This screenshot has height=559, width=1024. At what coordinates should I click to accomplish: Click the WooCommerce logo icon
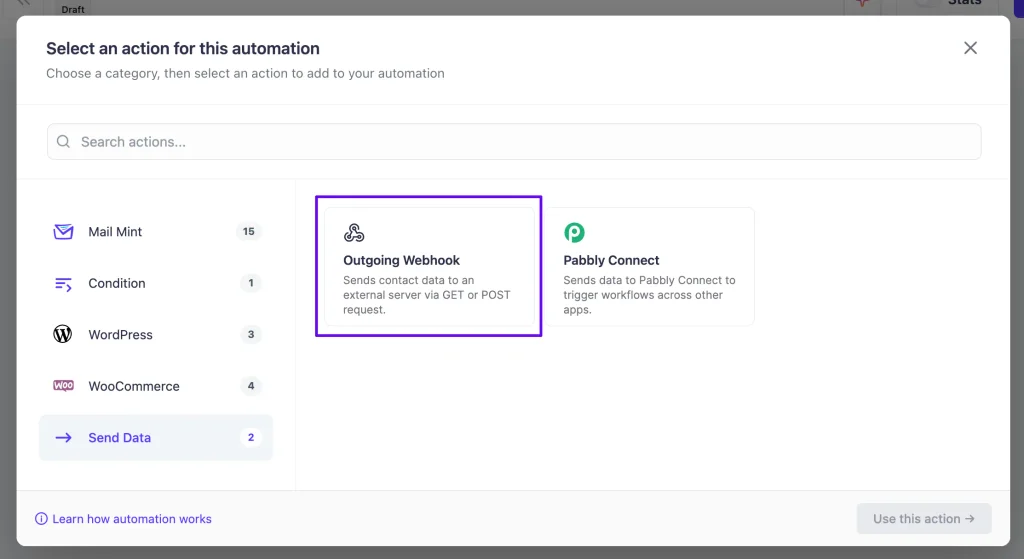(63, 386)
